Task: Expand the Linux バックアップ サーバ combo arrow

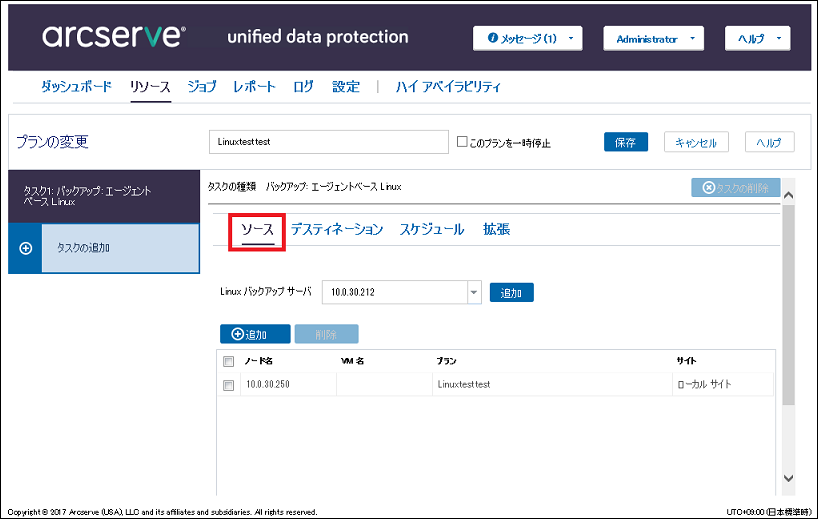Action: [474, 292]
